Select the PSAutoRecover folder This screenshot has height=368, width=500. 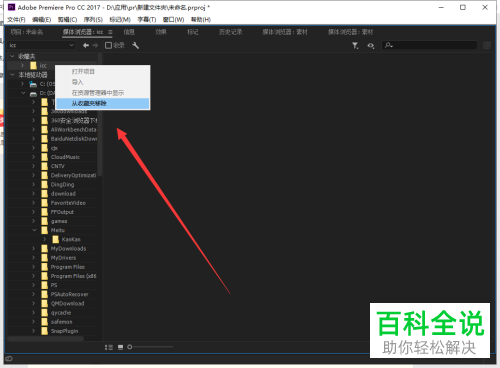pos(69,294)
